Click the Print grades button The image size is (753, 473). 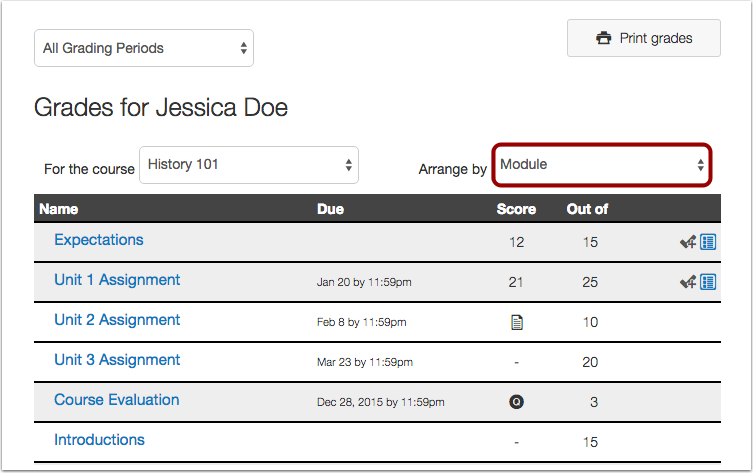point(643,39)
